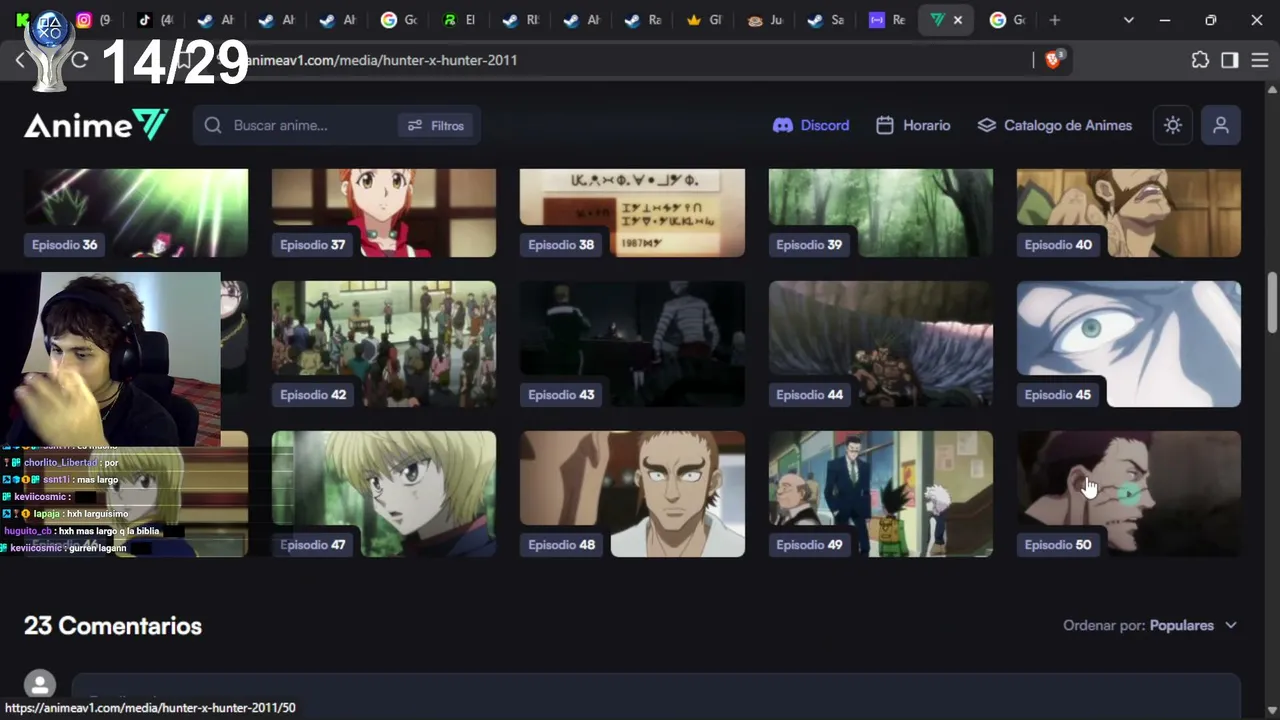Switch to the tab labeled Ju
1280x720 pixels.
click(765, 20)
